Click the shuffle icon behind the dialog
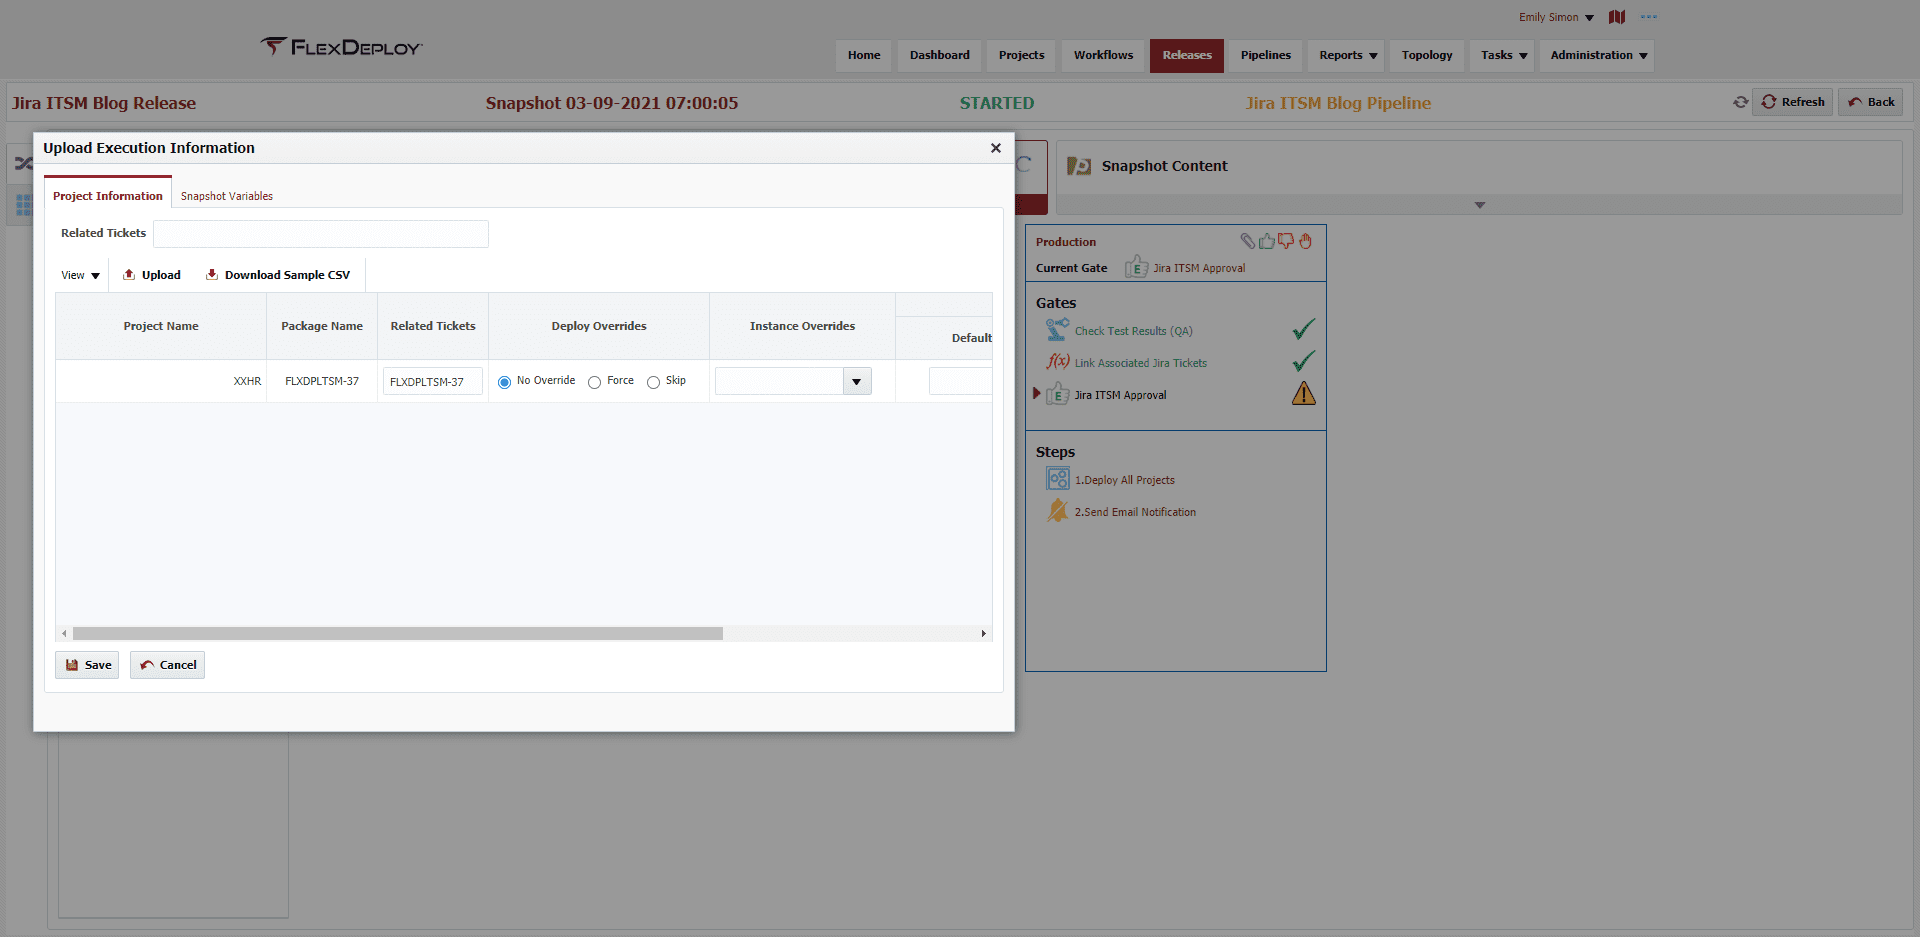 click(x=23, y=163)
